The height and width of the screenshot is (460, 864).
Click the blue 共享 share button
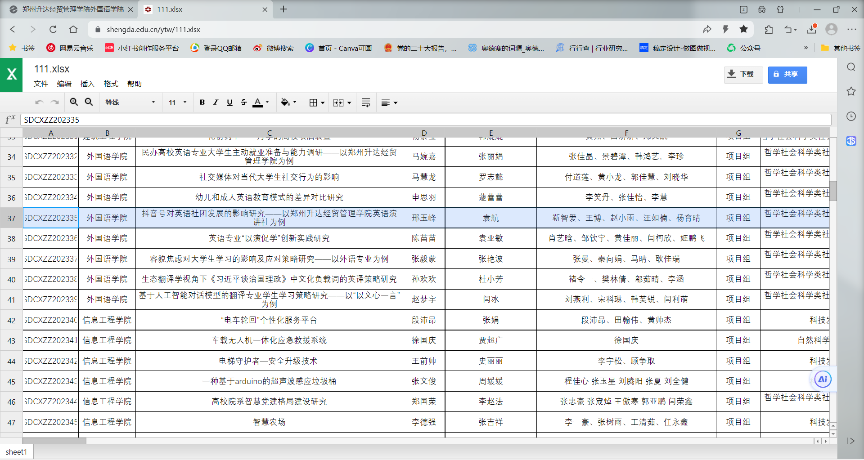point(787,74)
